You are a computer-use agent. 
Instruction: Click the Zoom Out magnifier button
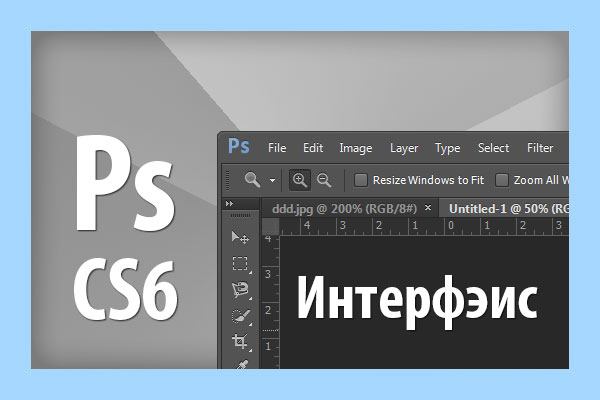(324, 180)
